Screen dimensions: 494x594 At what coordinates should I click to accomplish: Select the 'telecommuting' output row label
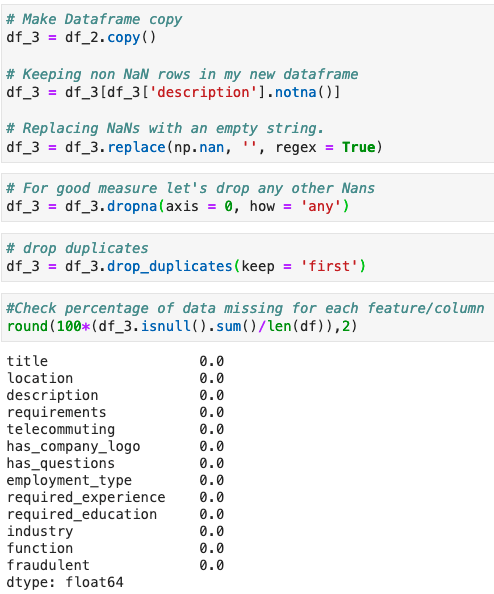[x=61, y=429]
